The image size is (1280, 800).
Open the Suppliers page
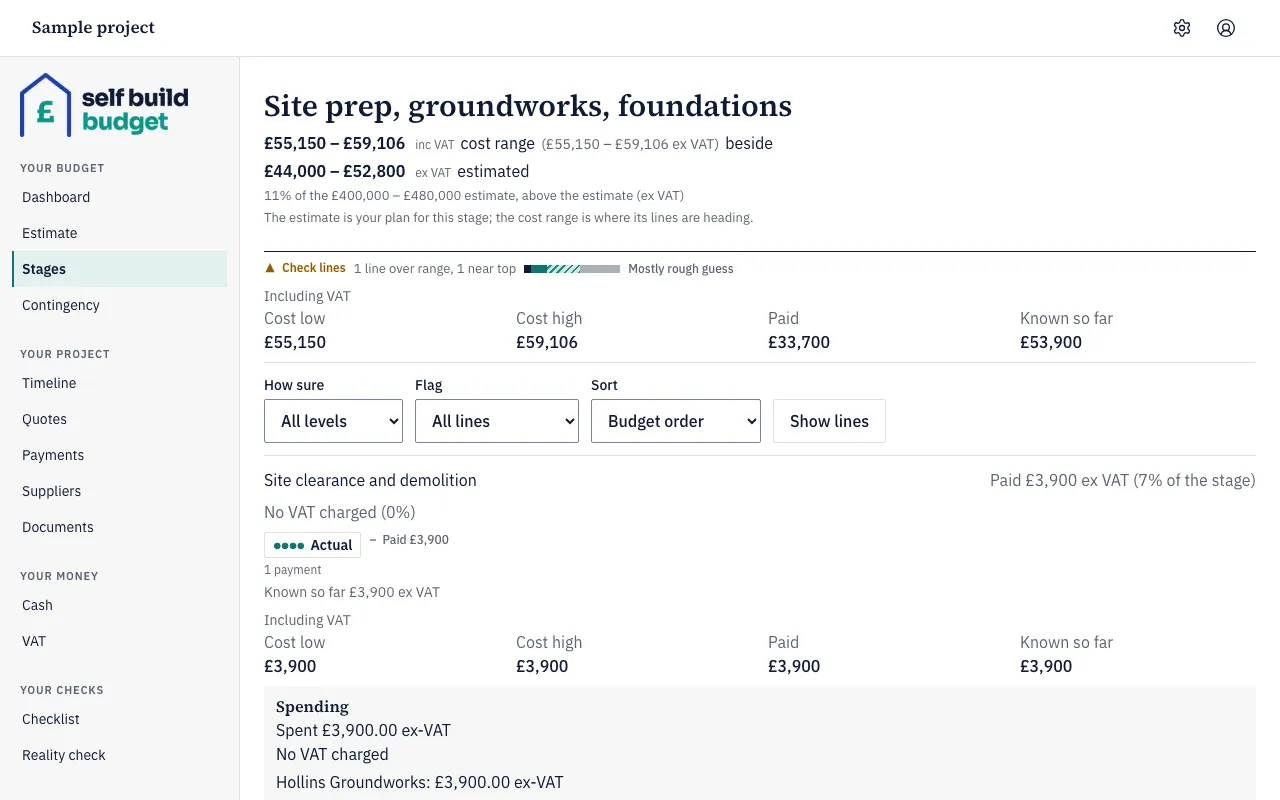(x=119, y=491)
